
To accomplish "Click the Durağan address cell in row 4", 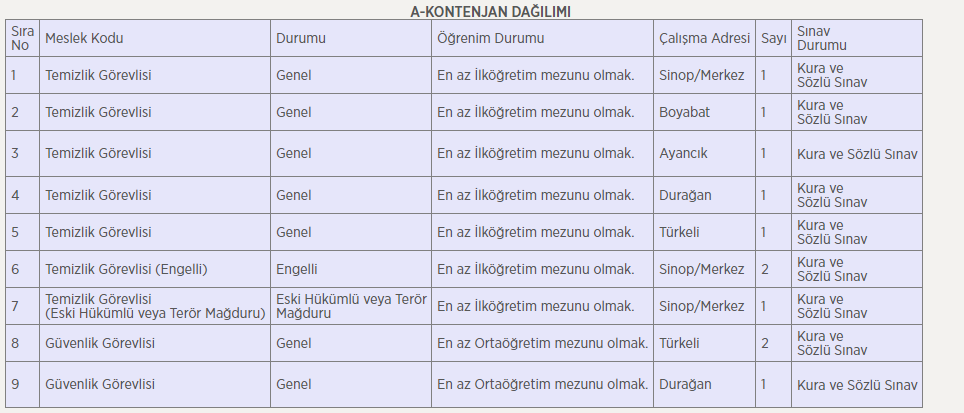I will pos(685,195).
